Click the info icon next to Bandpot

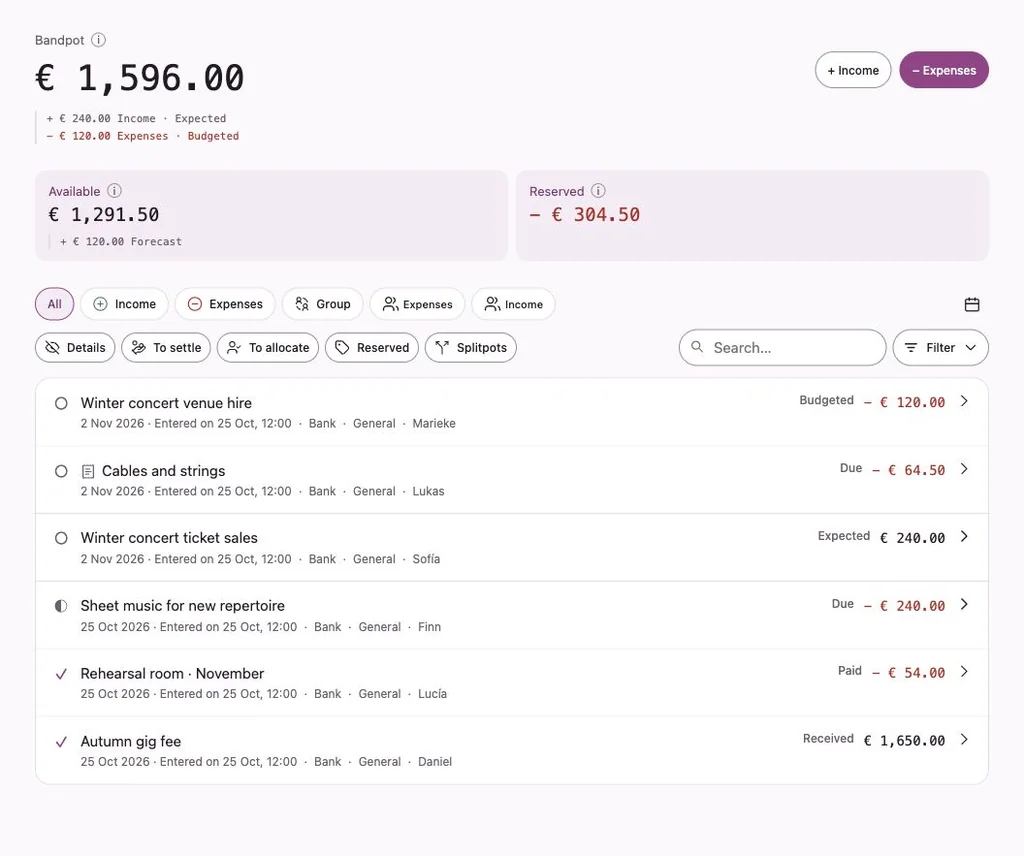point(98,40)
